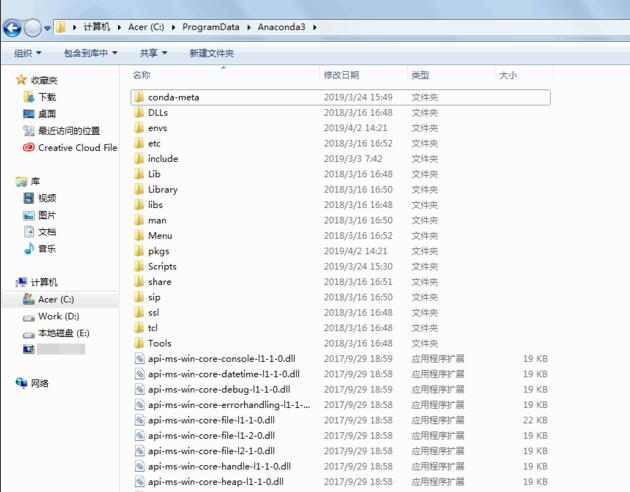Expand the Include in library (包含到库中) dropdown

[x=90, y=53]
